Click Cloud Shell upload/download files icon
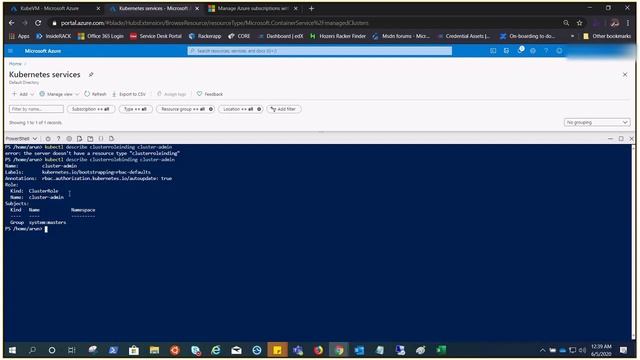The width and height of the screenshot is (640, 360). pos(80,139)
